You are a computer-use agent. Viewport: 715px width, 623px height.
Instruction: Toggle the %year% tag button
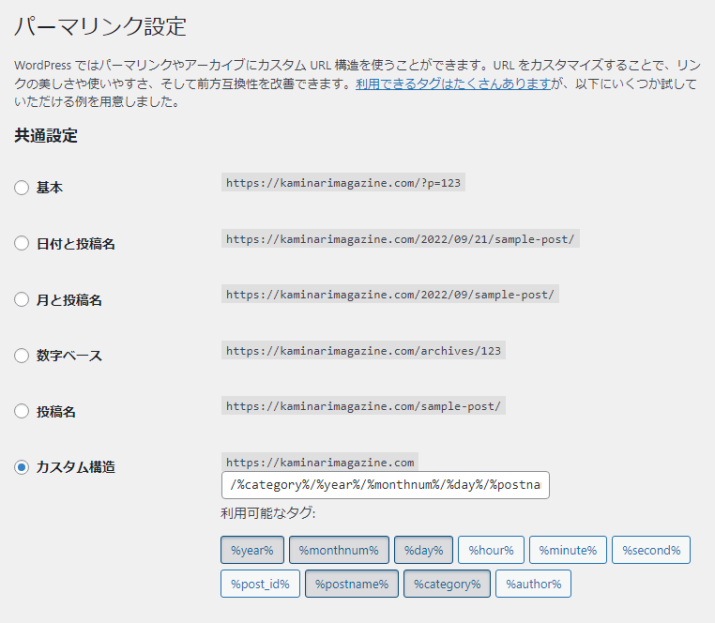click(x=252, y=550)
